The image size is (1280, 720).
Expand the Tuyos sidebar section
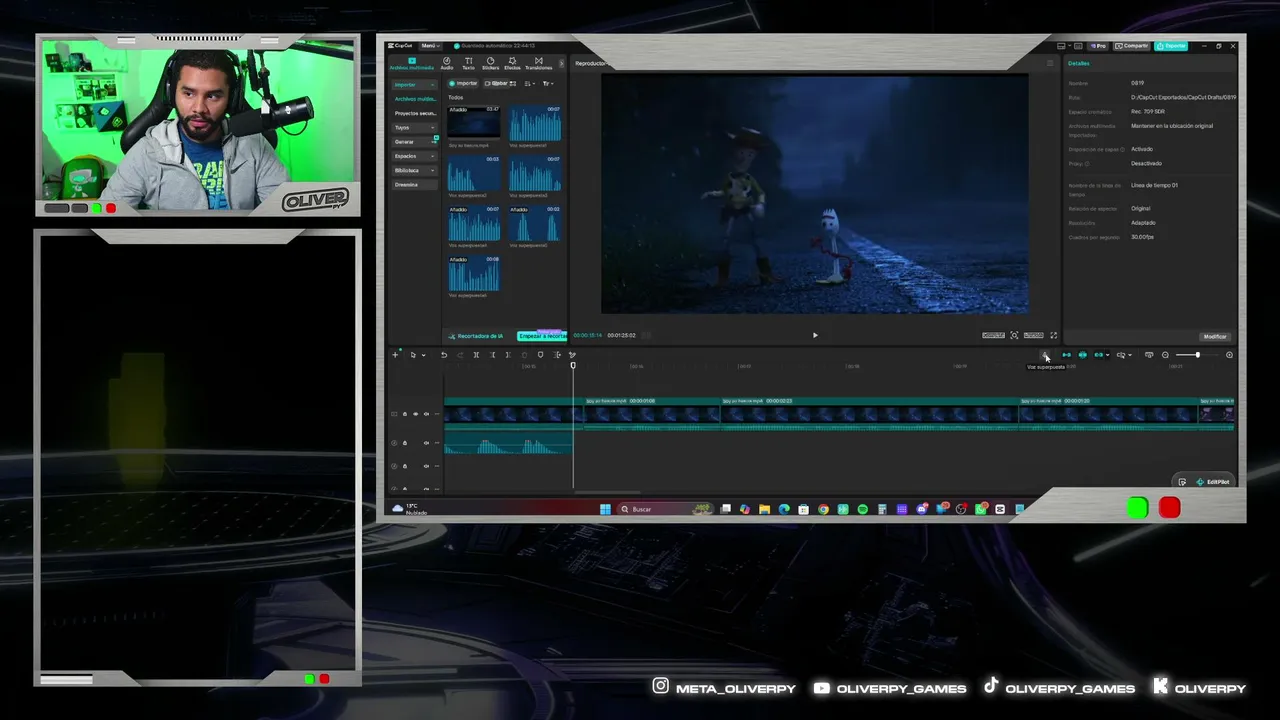[414, 127]
